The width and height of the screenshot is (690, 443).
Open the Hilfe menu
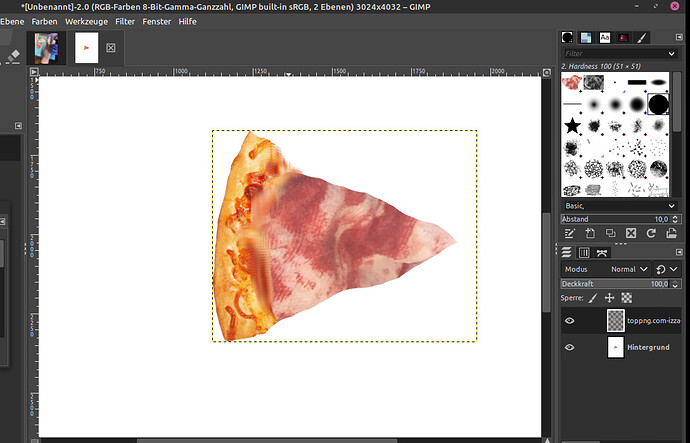coord(187,22)
